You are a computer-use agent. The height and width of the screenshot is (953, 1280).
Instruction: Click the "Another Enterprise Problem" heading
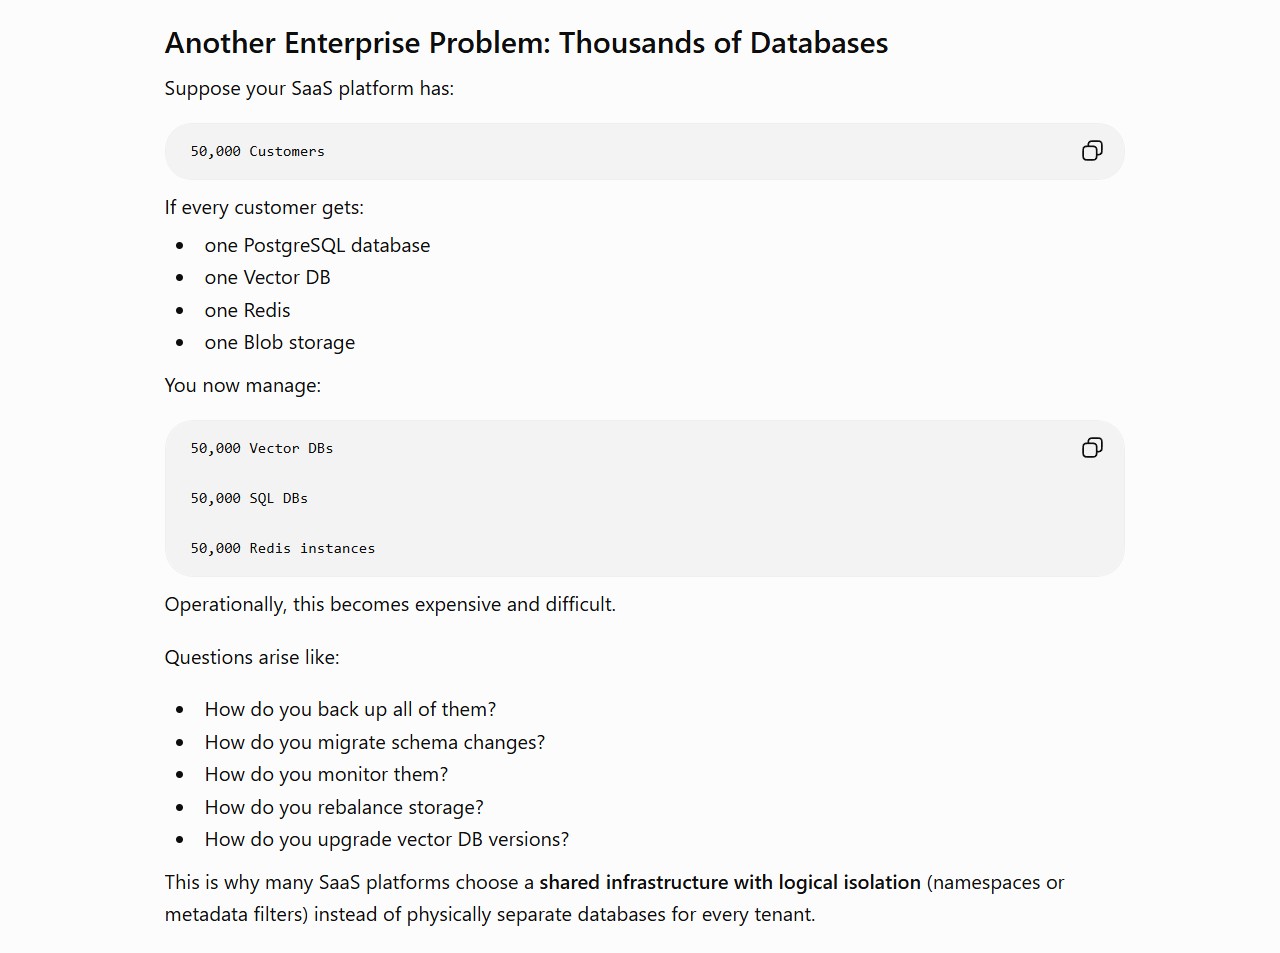(x=526, y=43)
